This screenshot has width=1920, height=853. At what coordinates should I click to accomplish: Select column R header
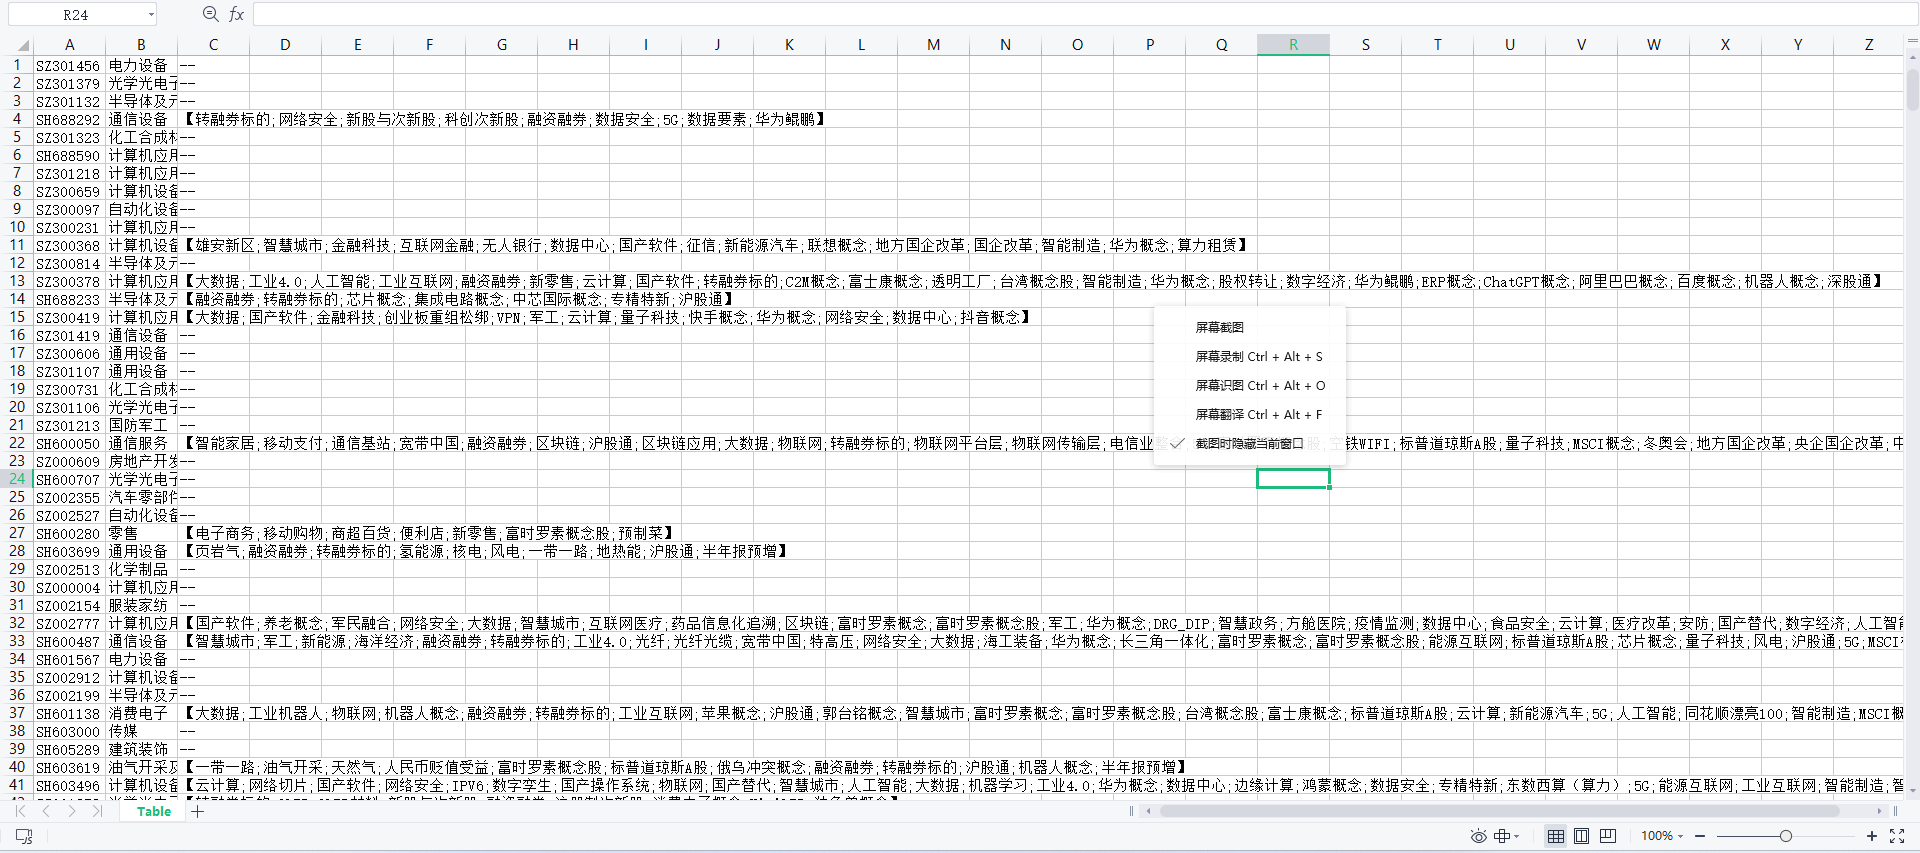(1293, 45)
